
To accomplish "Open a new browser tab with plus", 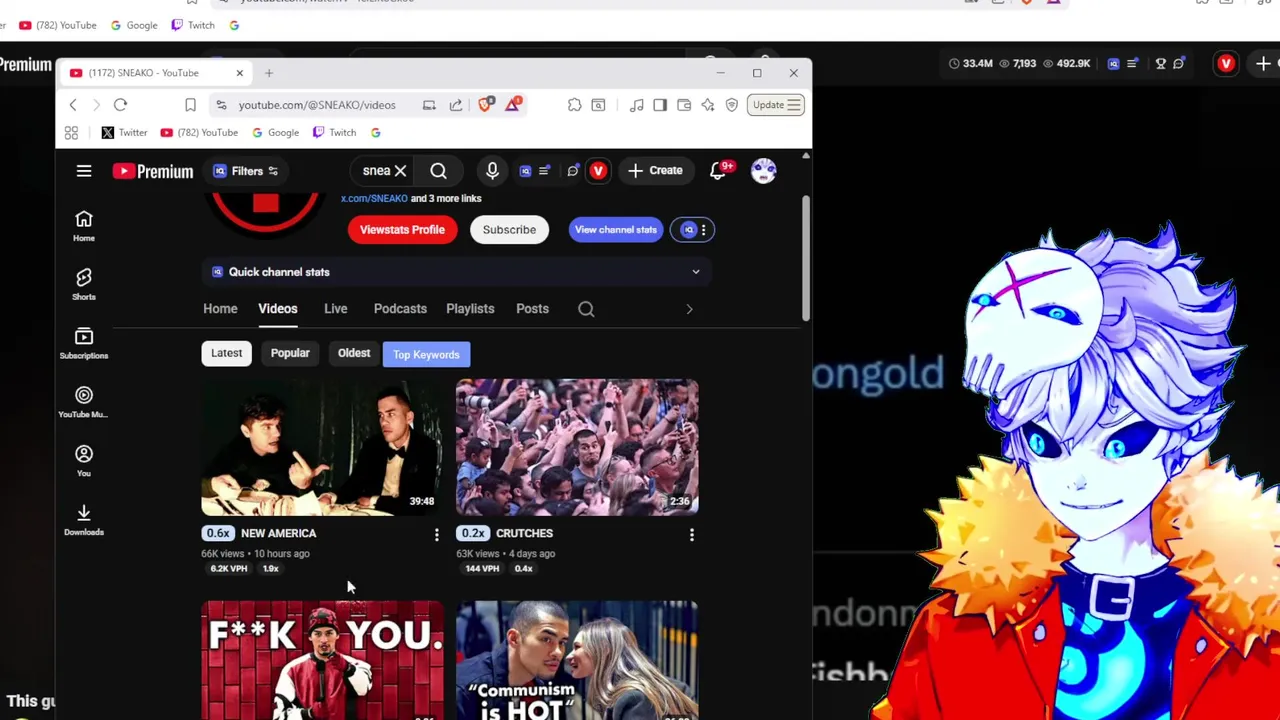I will tap(268, 73).
